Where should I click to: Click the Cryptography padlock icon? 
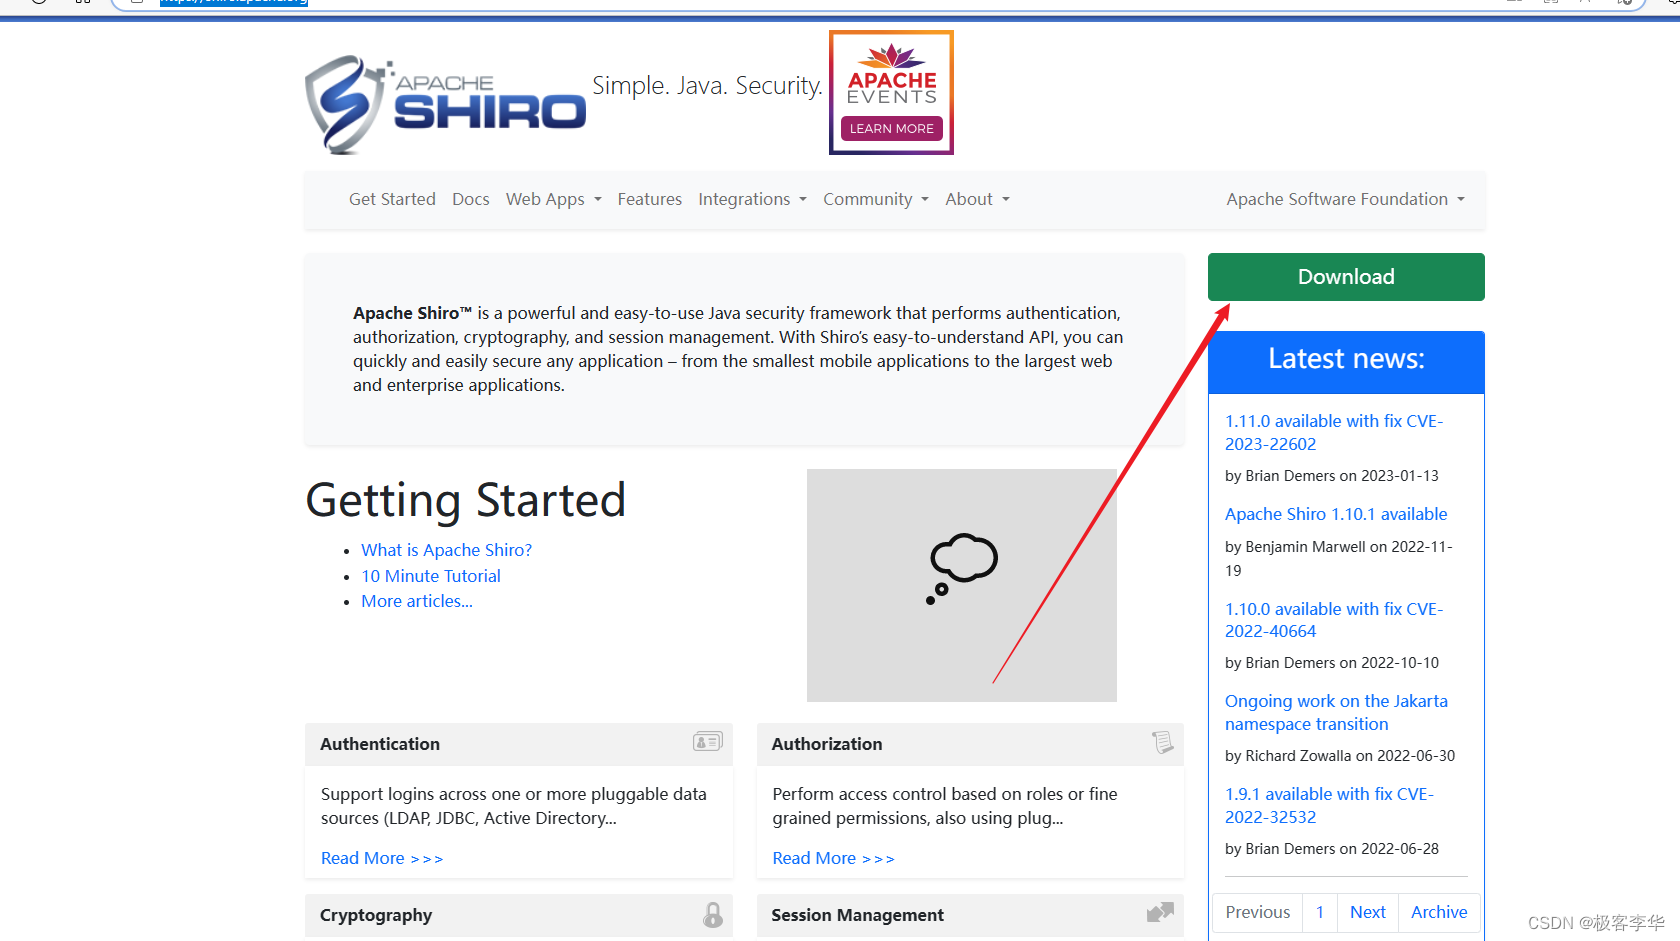(x=713, y=914)
